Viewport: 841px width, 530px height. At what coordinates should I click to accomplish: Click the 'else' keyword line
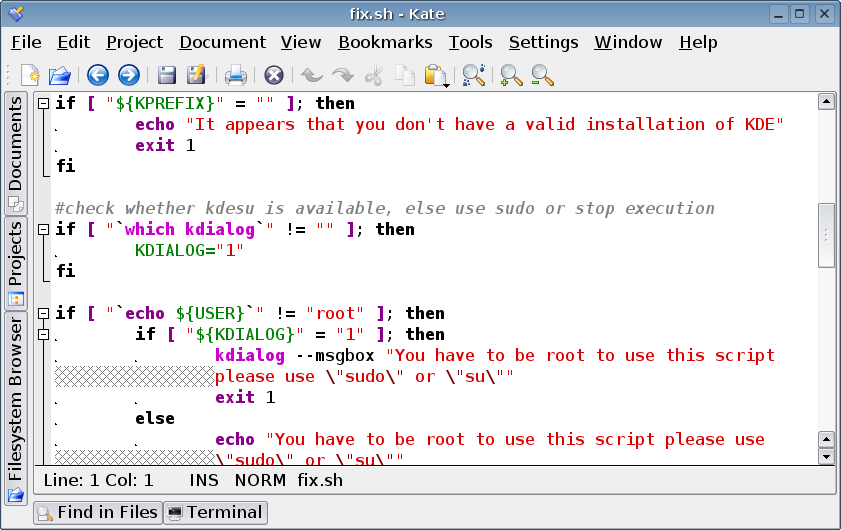[154, 418]
